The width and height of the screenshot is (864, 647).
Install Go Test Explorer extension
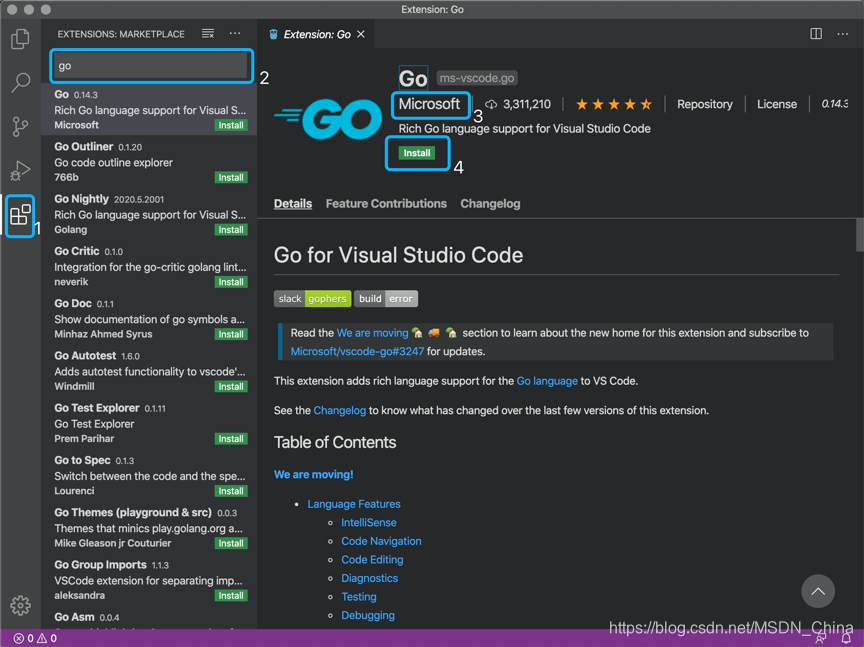tap(231, 439)
